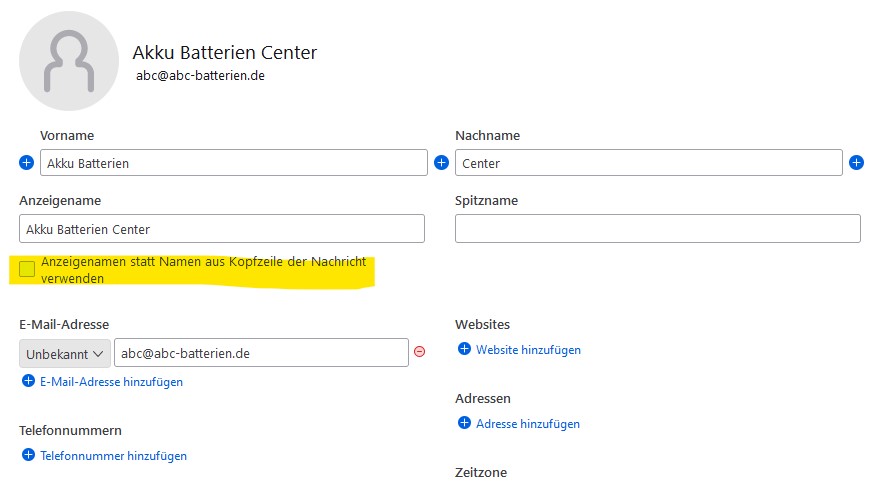Click the plus icon left of Vorname
The image size is (879, 486).
click(26, 162)
